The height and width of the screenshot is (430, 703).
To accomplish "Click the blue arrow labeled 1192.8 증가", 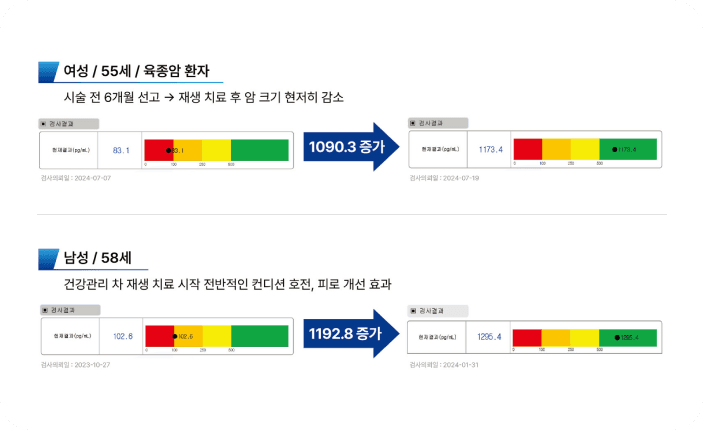I will tap(352, 336).
